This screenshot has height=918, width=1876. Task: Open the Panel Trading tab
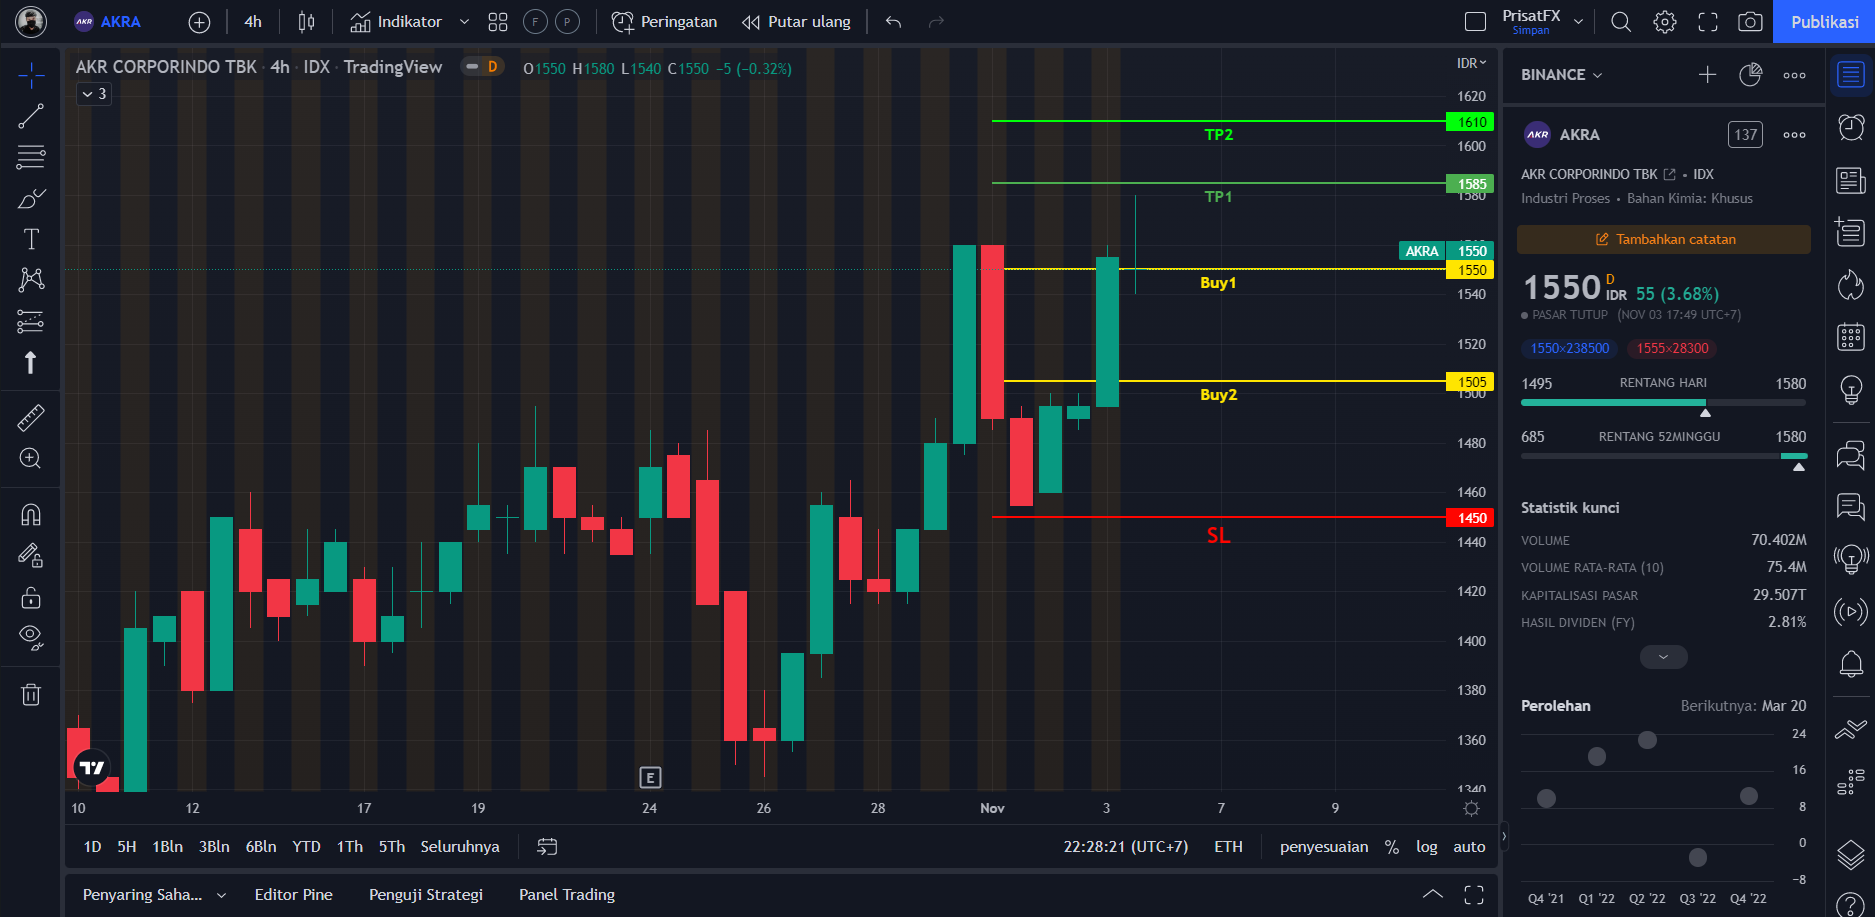567,895
